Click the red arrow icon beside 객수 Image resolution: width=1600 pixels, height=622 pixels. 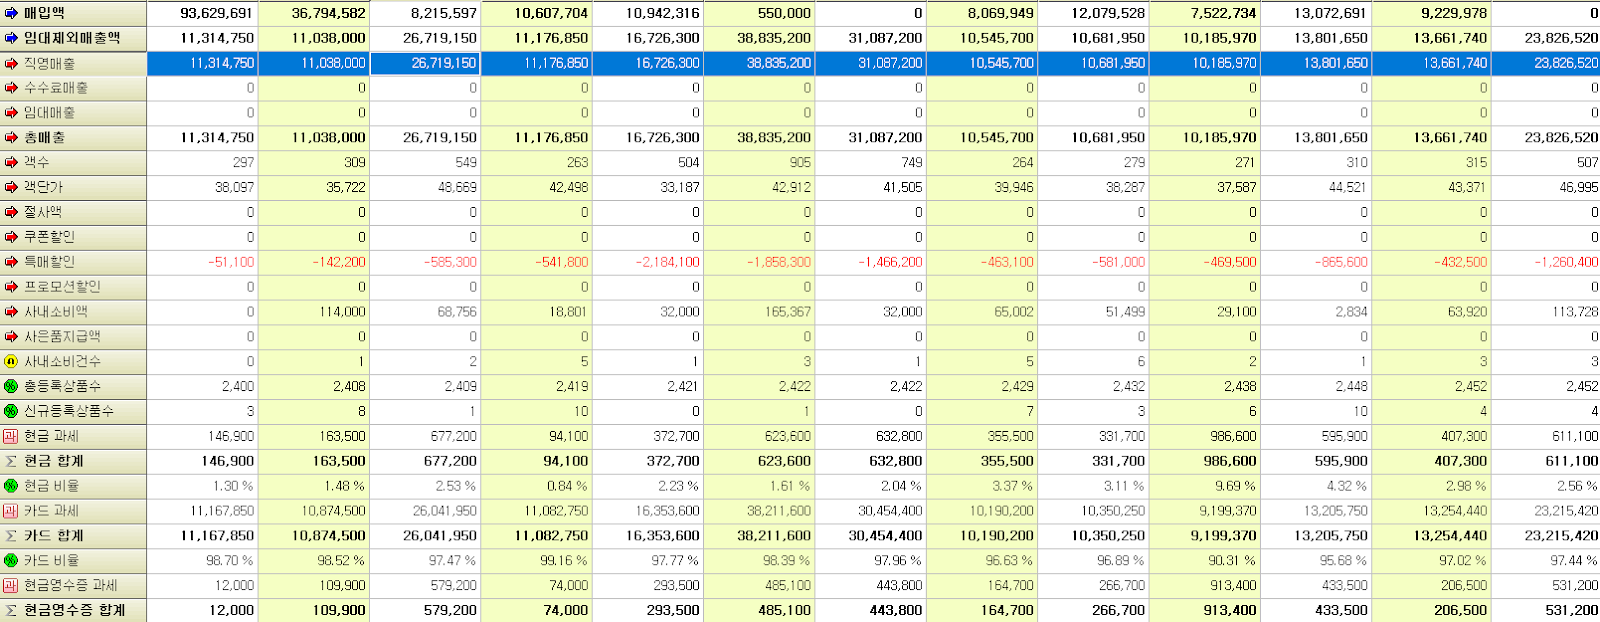tap(11, 162)
